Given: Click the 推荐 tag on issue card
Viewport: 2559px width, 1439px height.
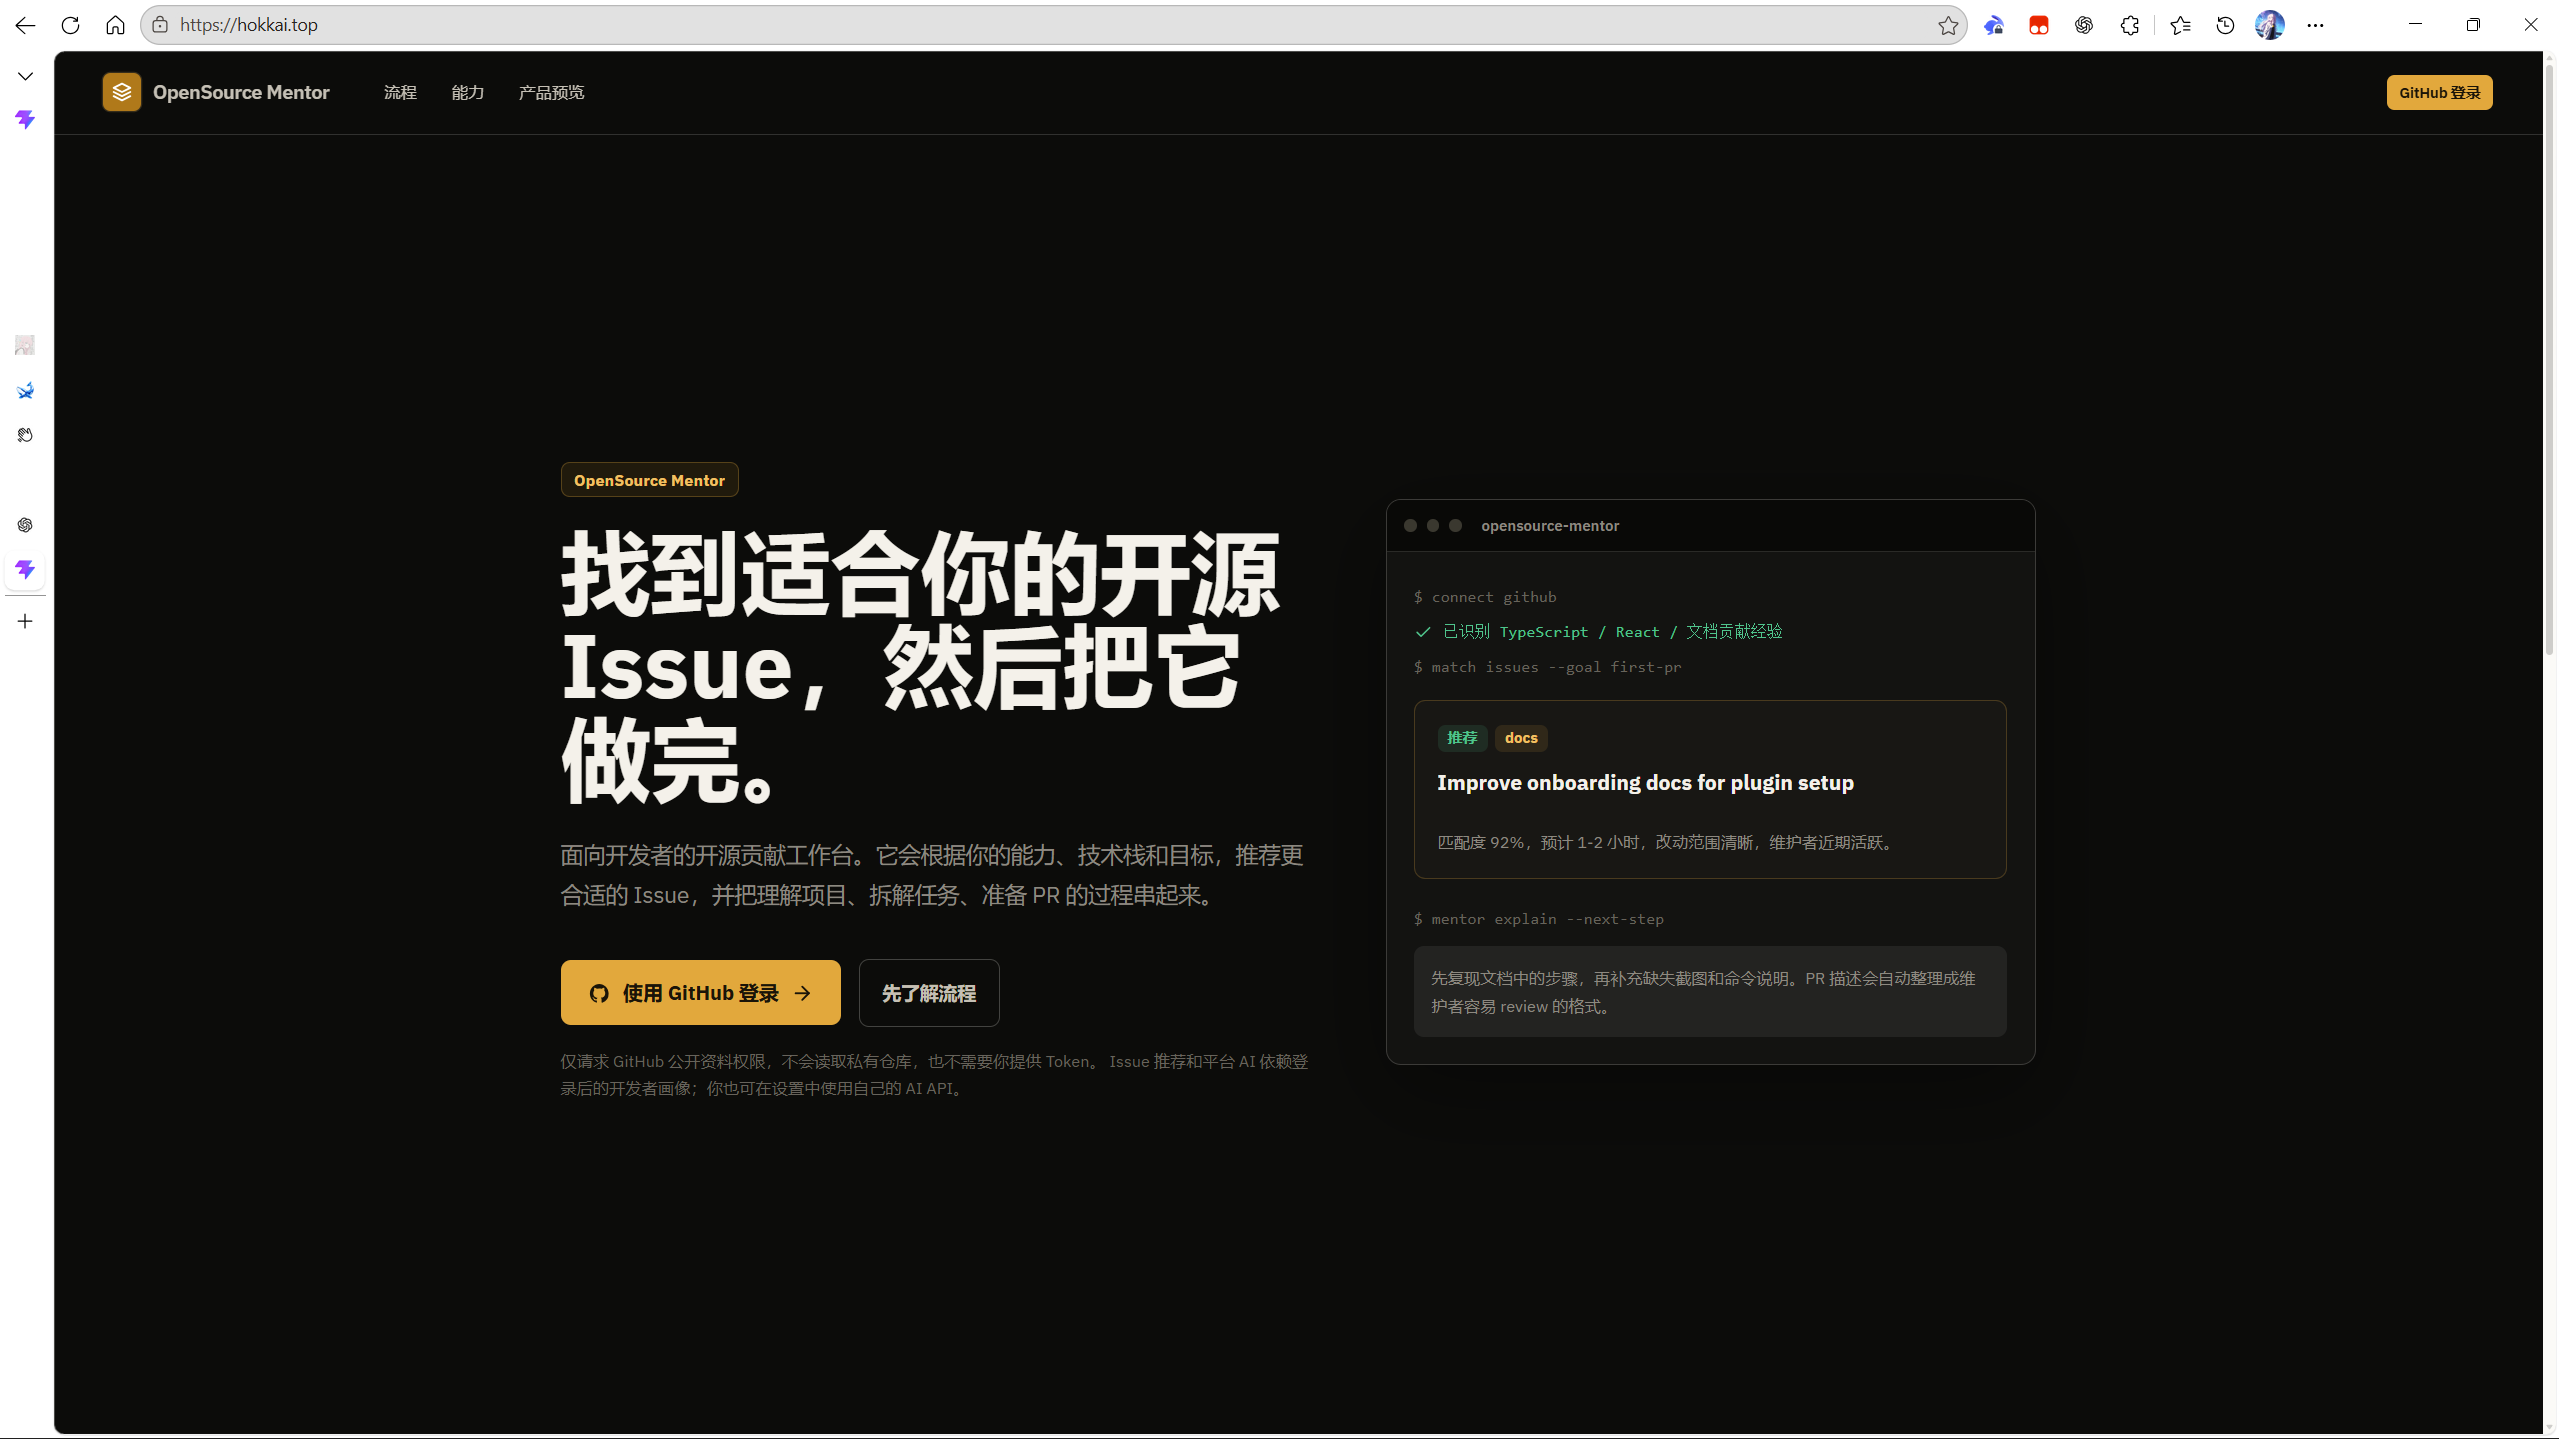Looking at the screenshot, I should [1462, 738].
